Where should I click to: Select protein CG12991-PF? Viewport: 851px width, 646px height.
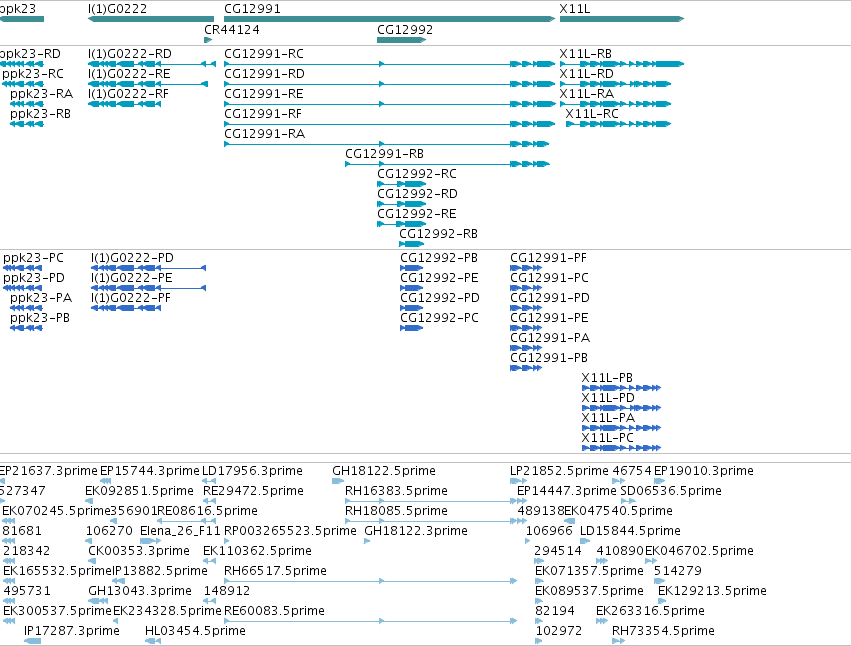[x=526, y=268]
